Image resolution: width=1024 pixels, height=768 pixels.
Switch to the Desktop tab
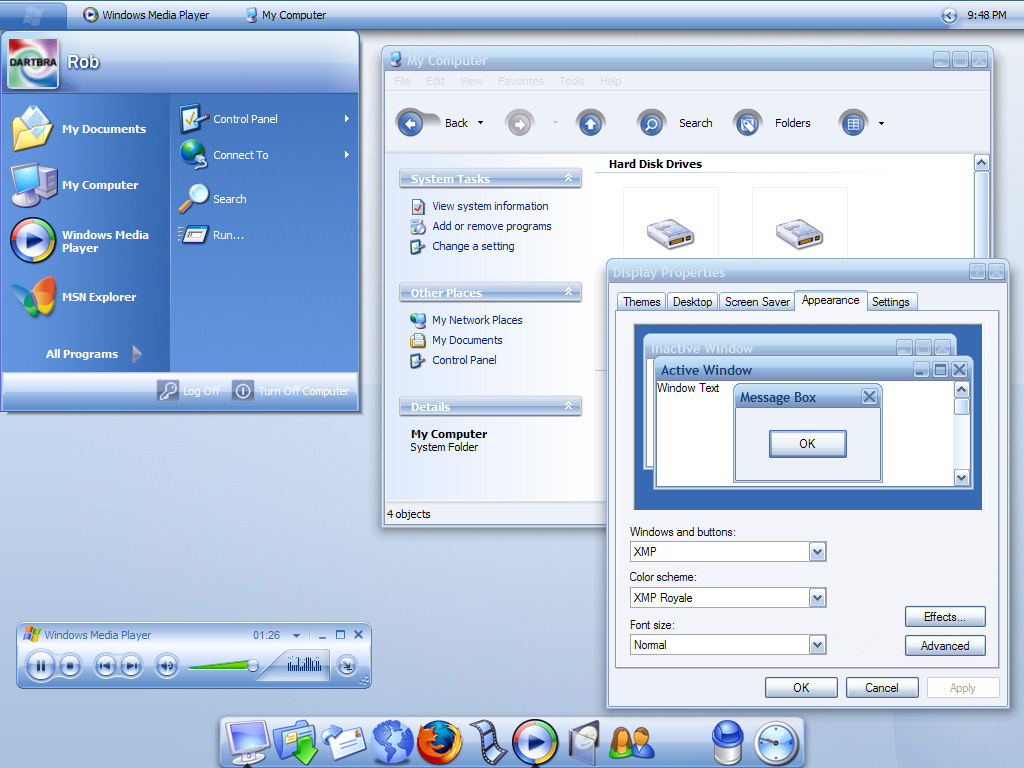pyautogui.click(x=692, y=302)
